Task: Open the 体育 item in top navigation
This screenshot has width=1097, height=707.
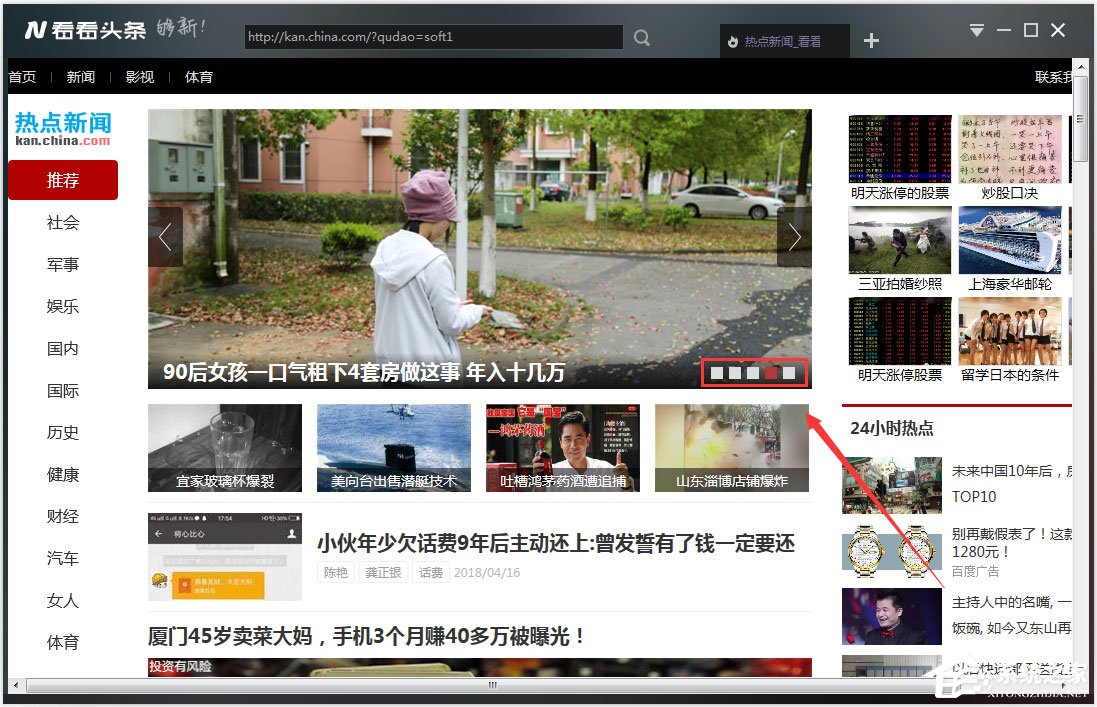Action: [199, 77]
